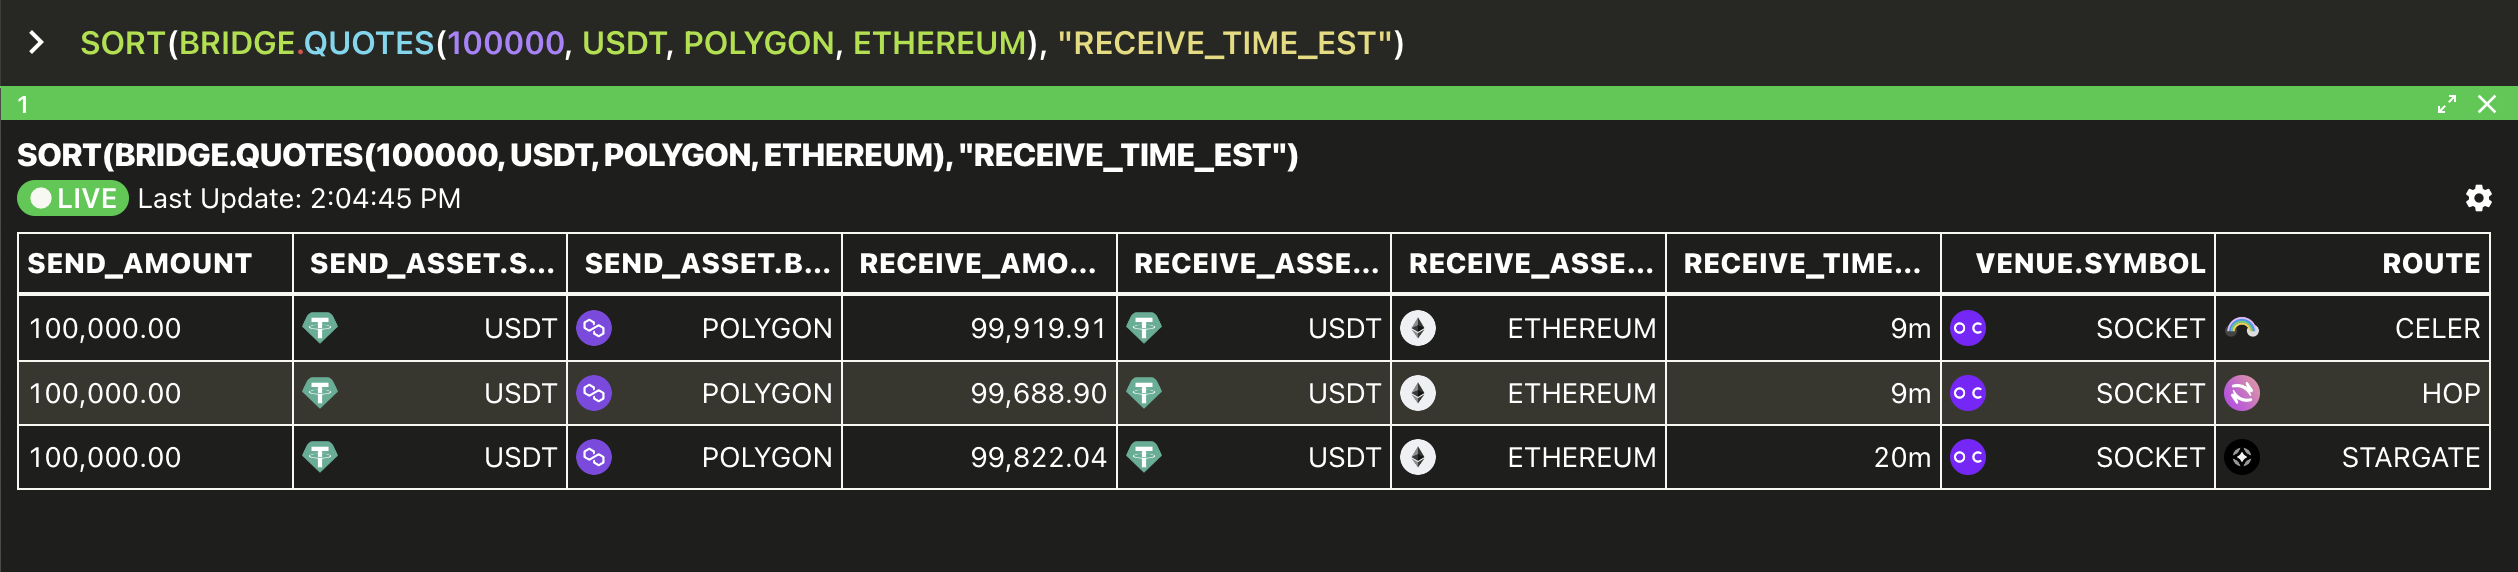Click the Socket venue icon in third row
The image size is (2518, 572).
[x=1968, y=457]
